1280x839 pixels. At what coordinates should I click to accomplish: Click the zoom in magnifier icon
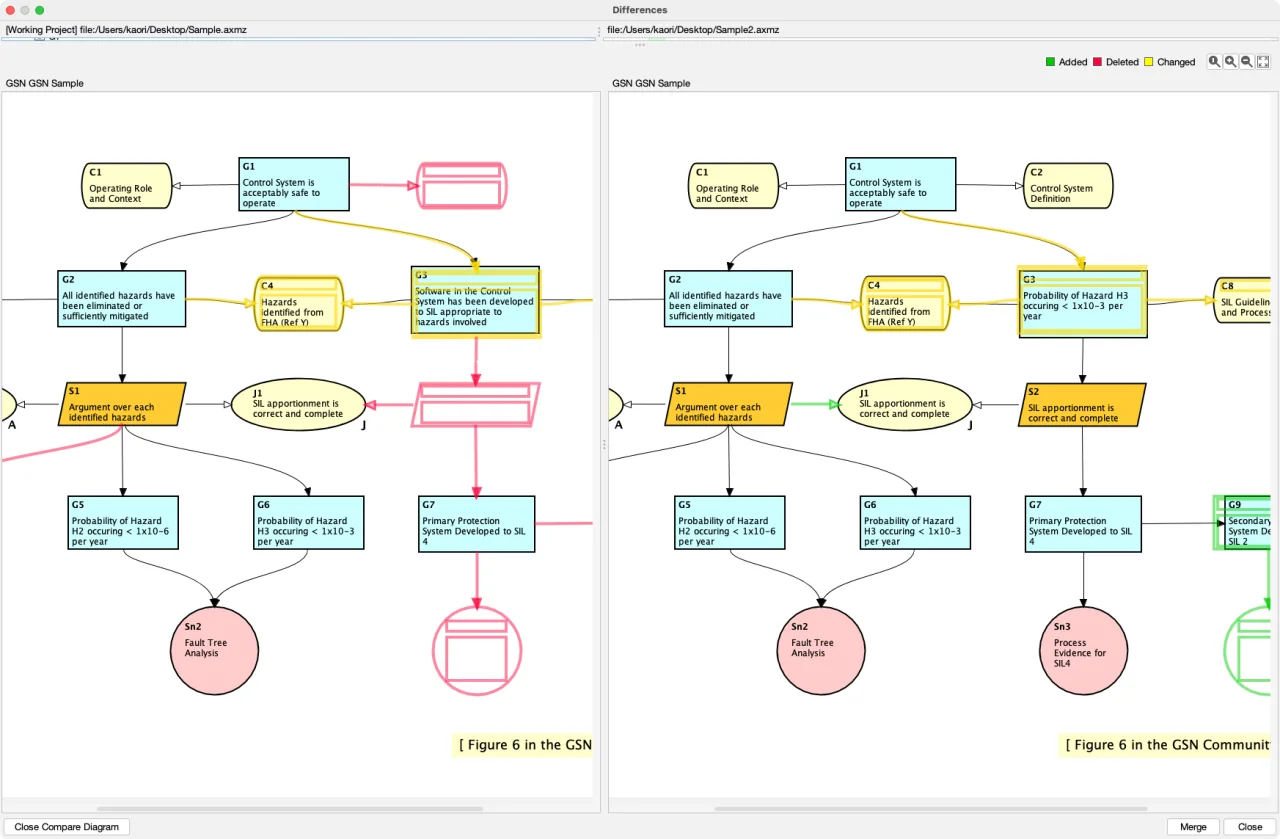pos(1231,62)
